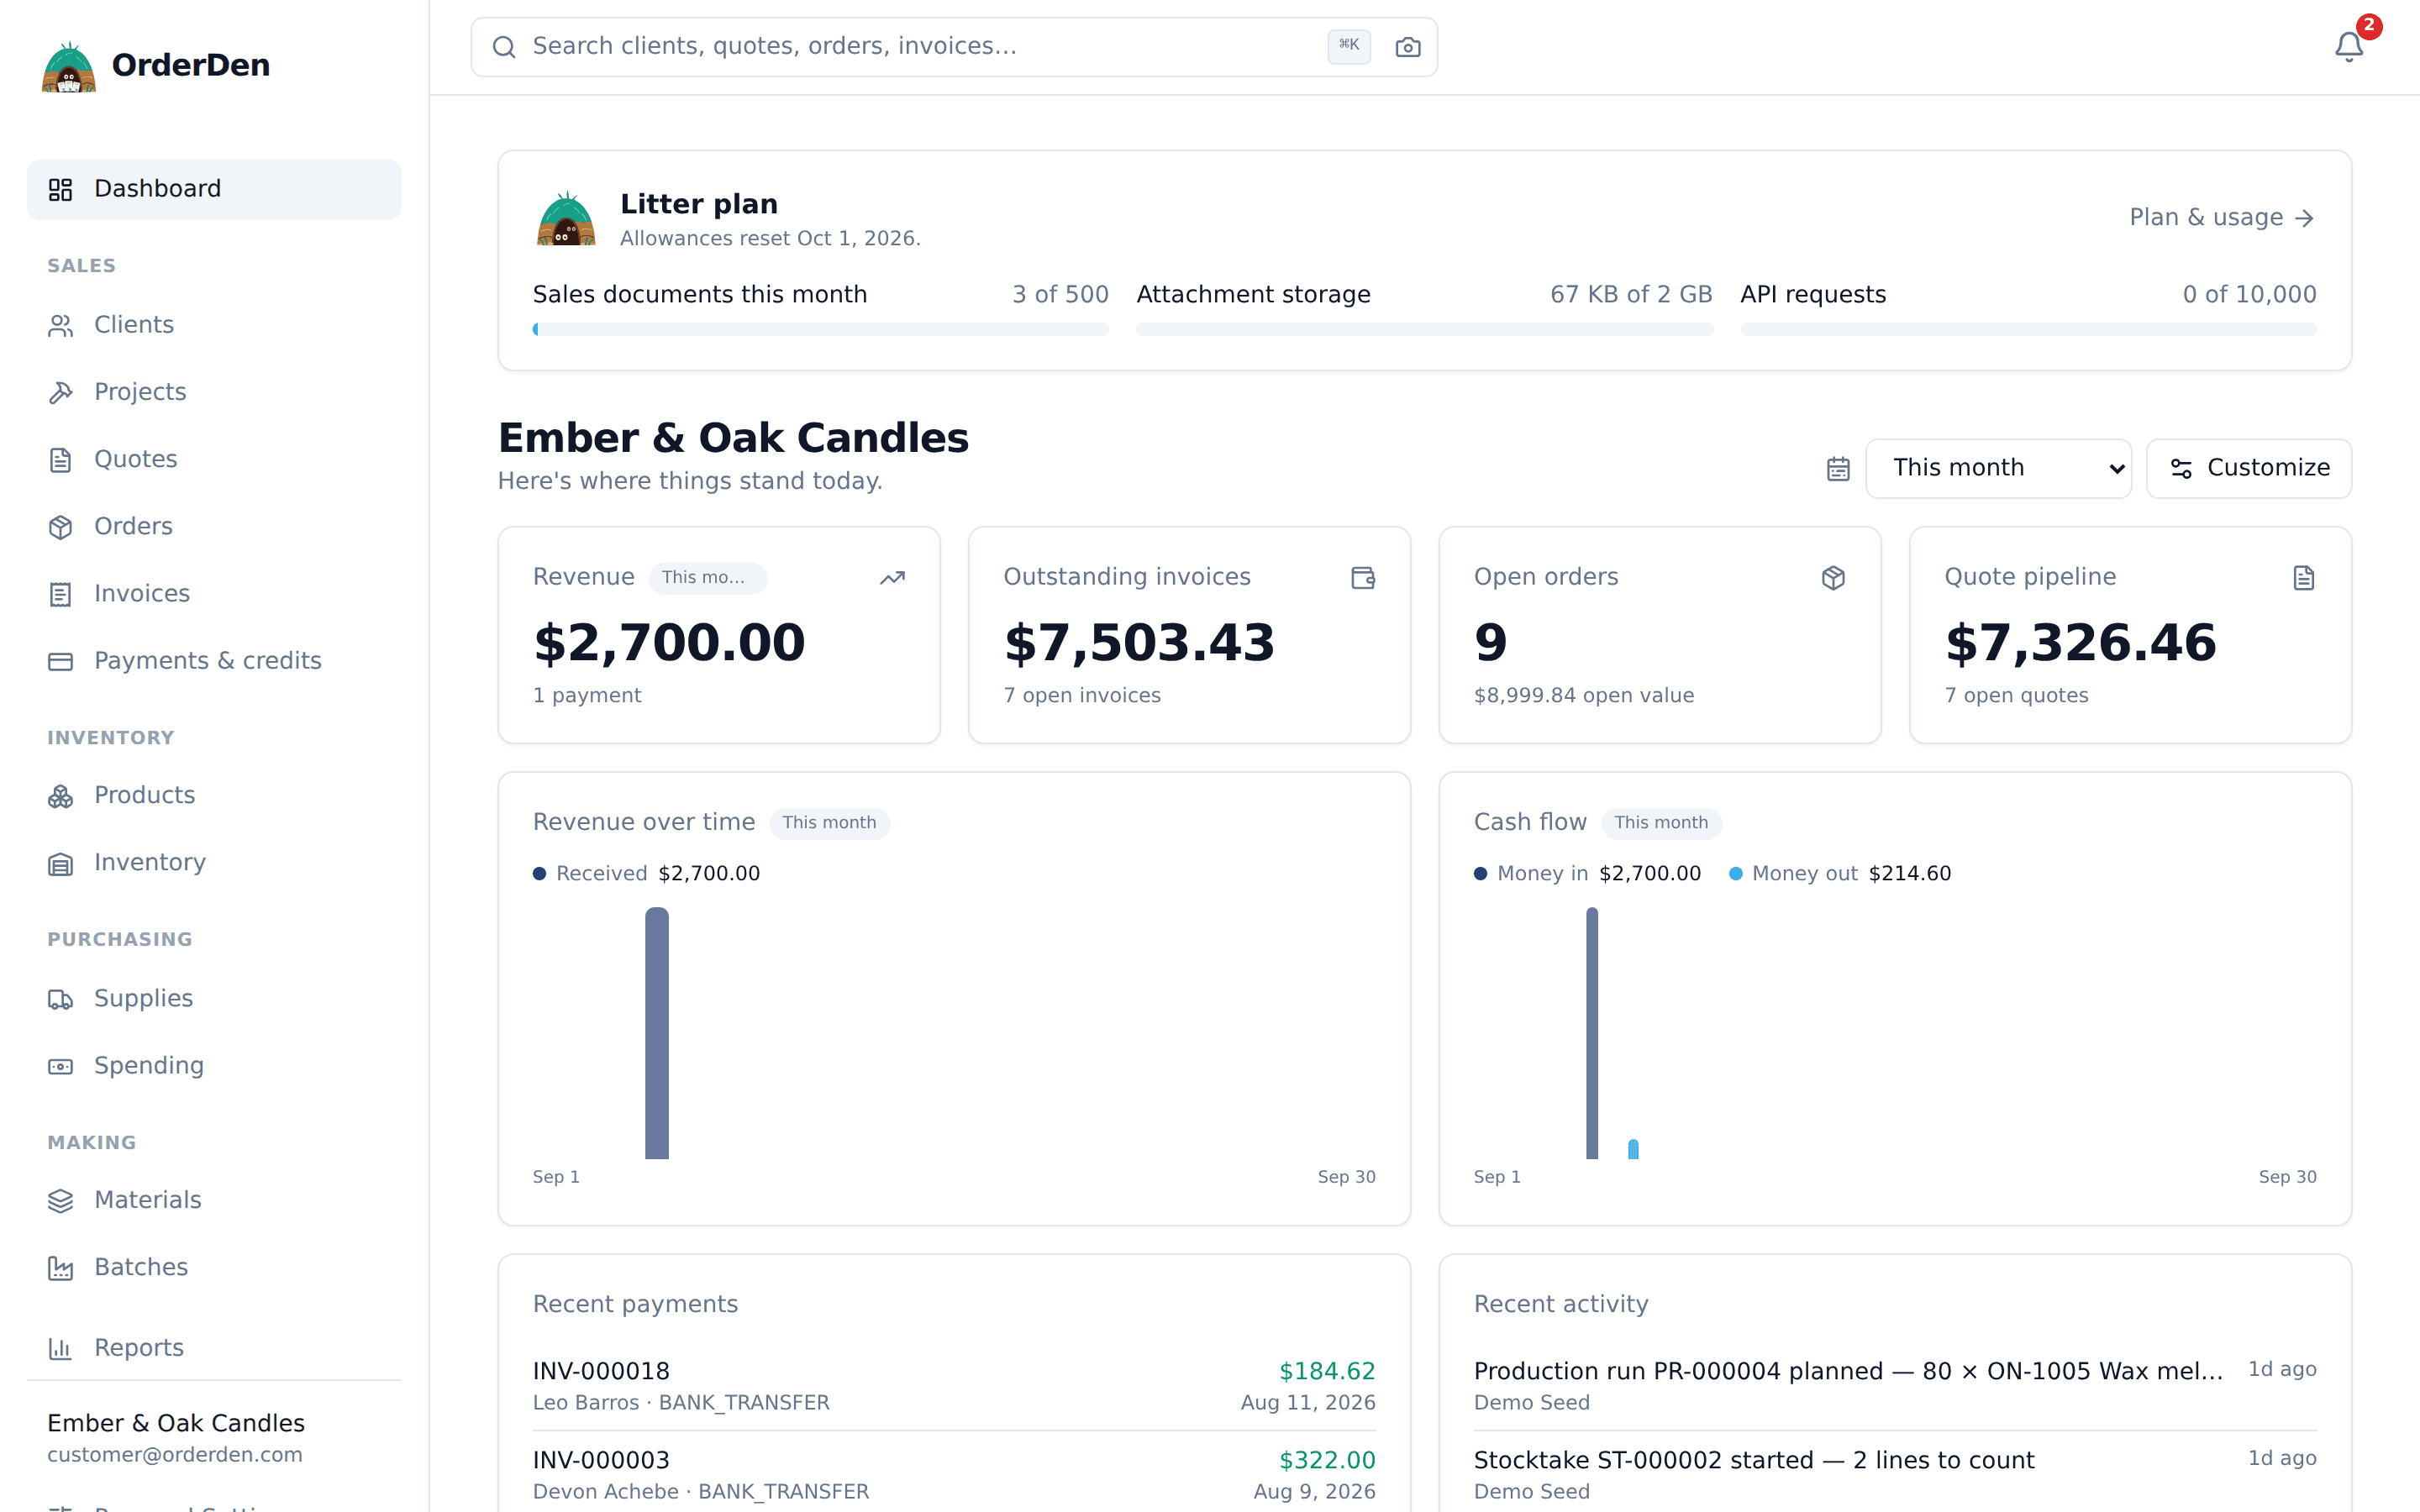
Task: Click the Open orders count 9
Action: 1490,643
